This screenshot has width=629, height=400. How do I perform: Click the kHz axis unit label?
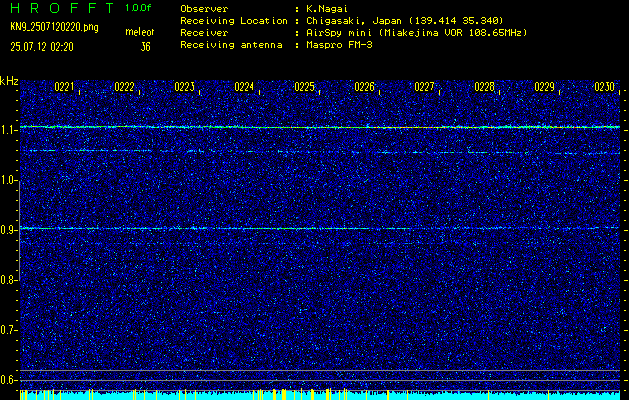pyautogui.click(x=9, y=81)
